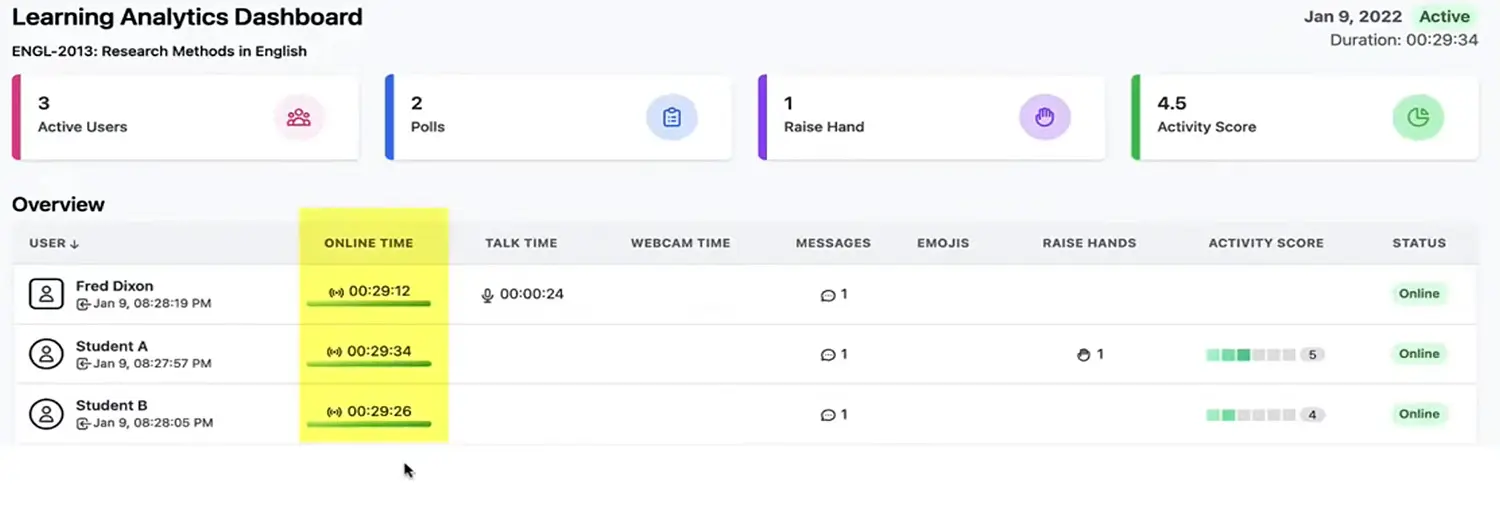Click the Polls clipboard icon
This screenshot has height=508, width=1500.
pyautogui.click(x=671, y=117)
